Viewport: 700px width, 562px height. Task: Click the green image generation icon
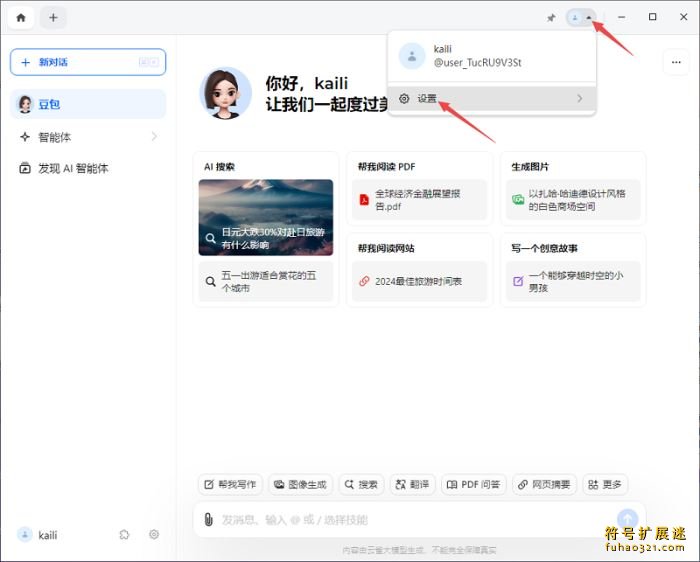(518, 199)
